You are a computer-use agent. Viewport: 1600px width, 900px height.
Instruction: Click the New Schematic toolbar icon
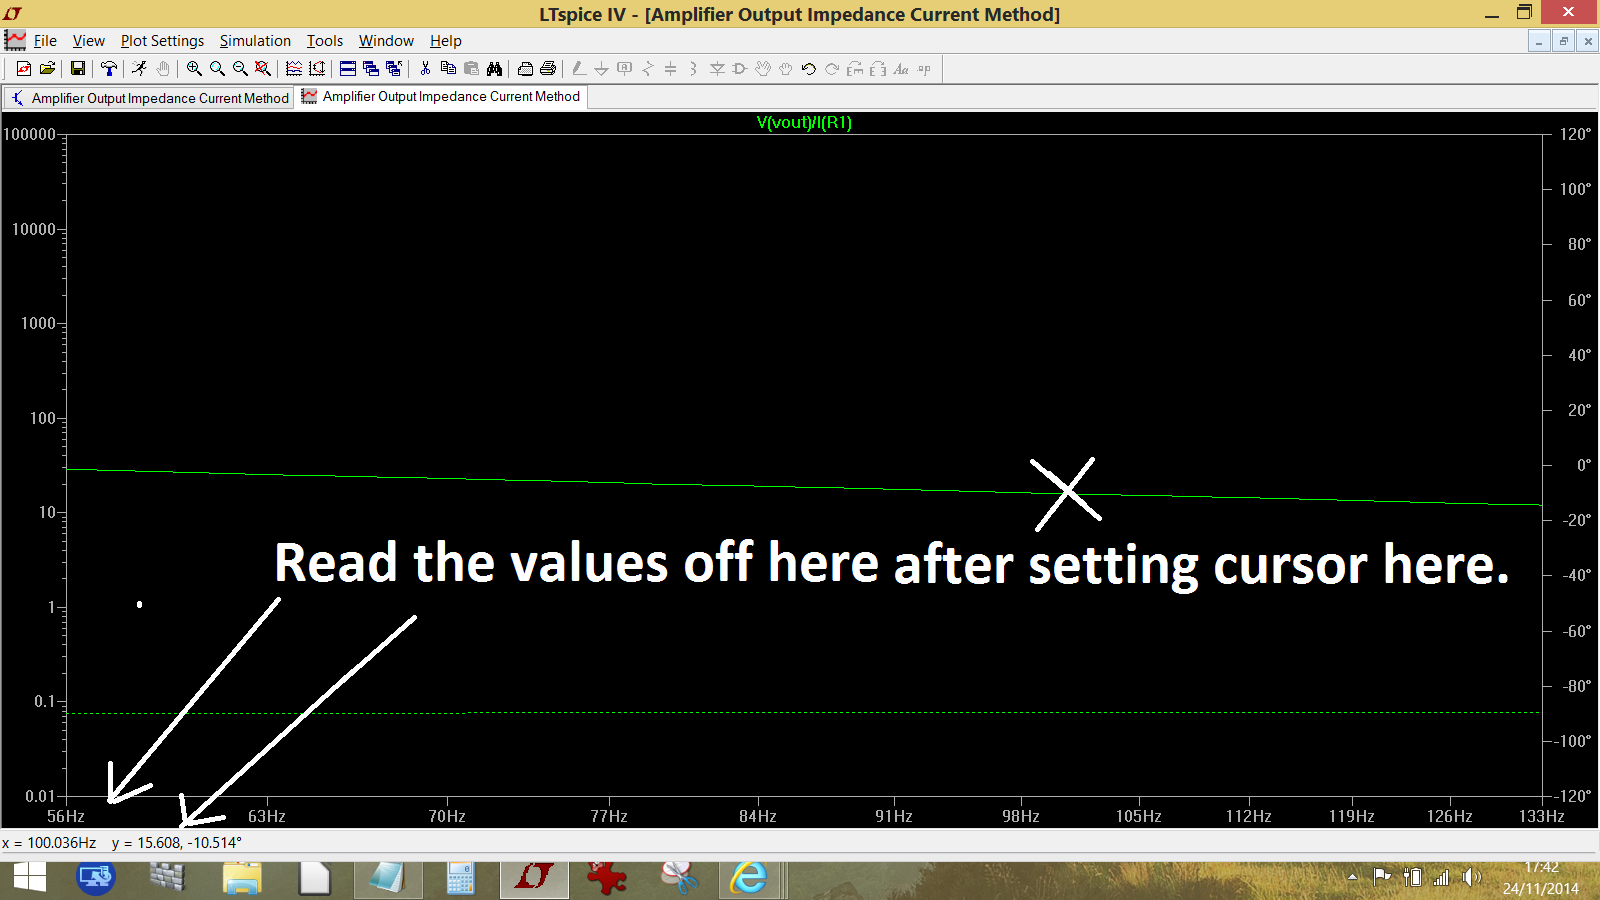tap(24, 68)
